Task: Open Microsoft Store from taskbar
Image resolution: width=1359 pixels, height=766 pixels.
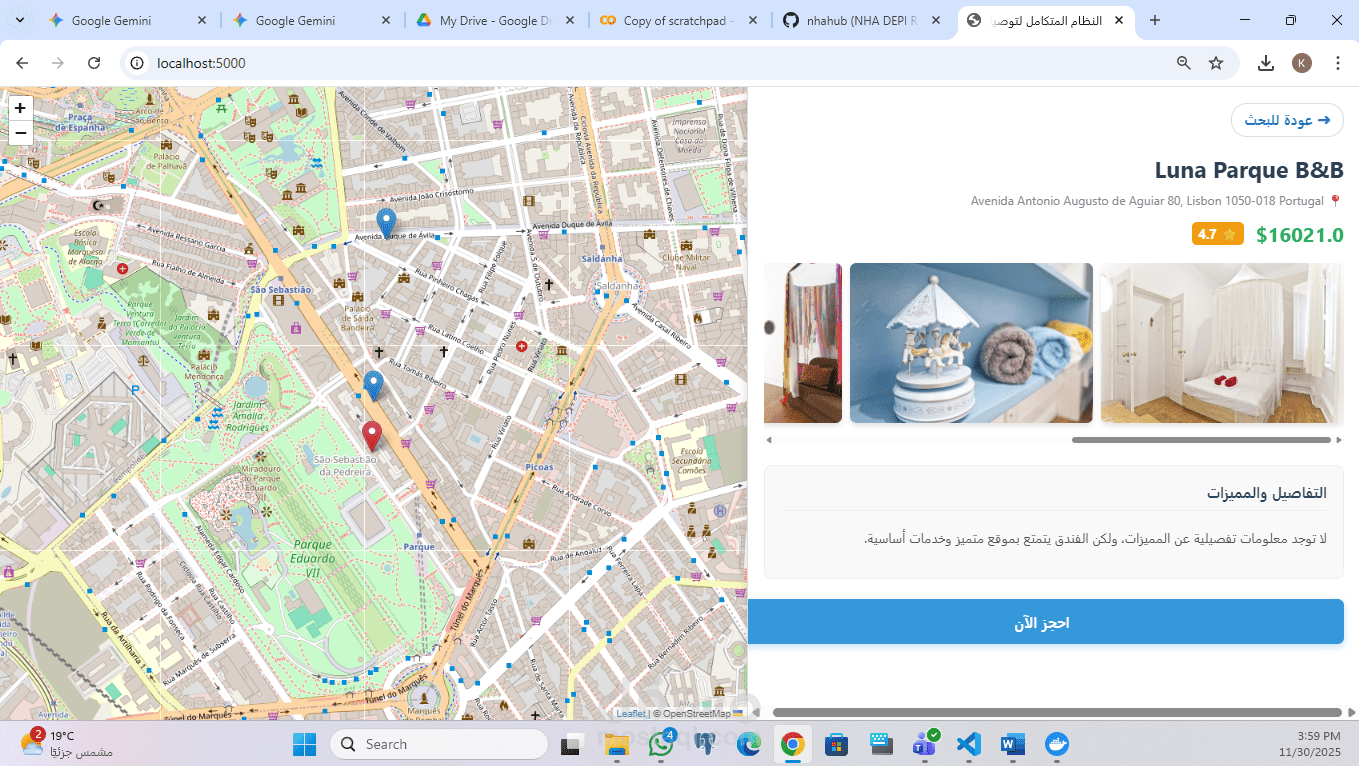Action: (837, 744)
